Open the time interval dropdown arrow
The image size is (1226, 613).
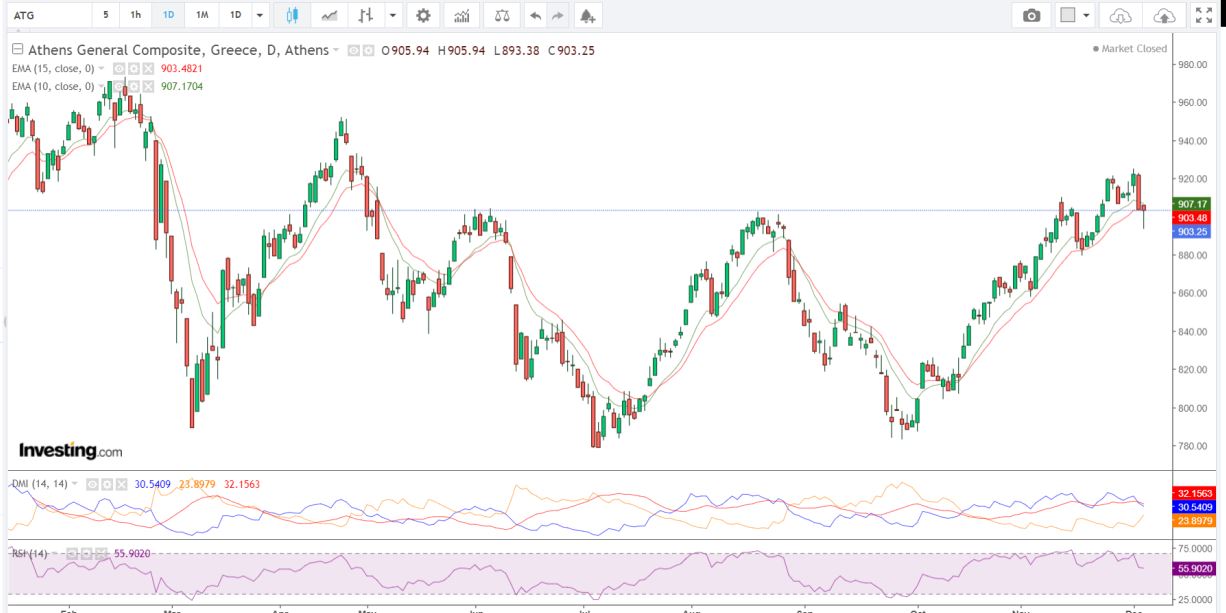260,15
